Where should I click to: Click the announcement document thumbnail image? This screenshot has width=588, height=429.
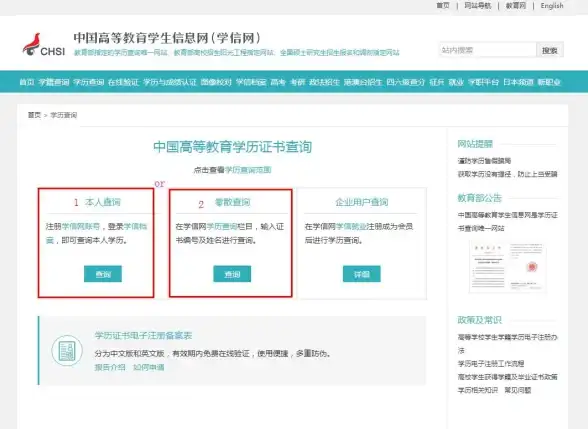(x=507, y=267)
